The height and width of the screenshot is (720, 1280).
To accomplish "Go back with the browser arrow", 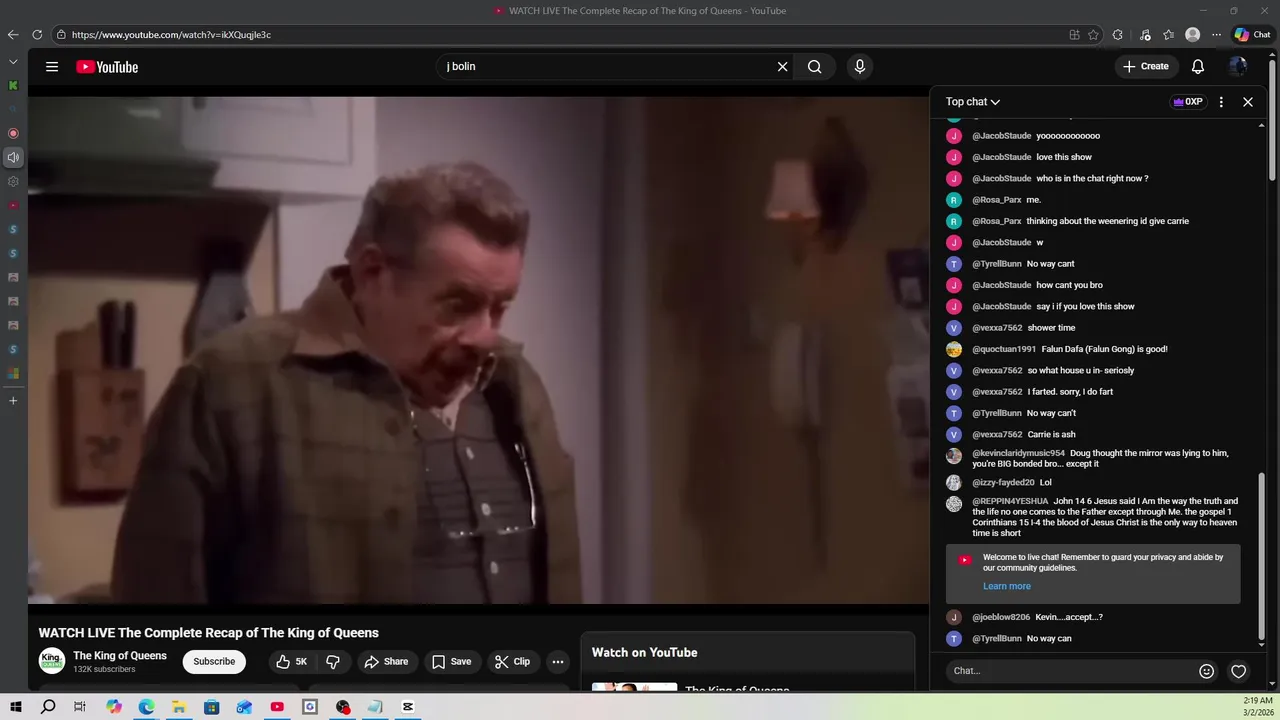I will 13,35.
